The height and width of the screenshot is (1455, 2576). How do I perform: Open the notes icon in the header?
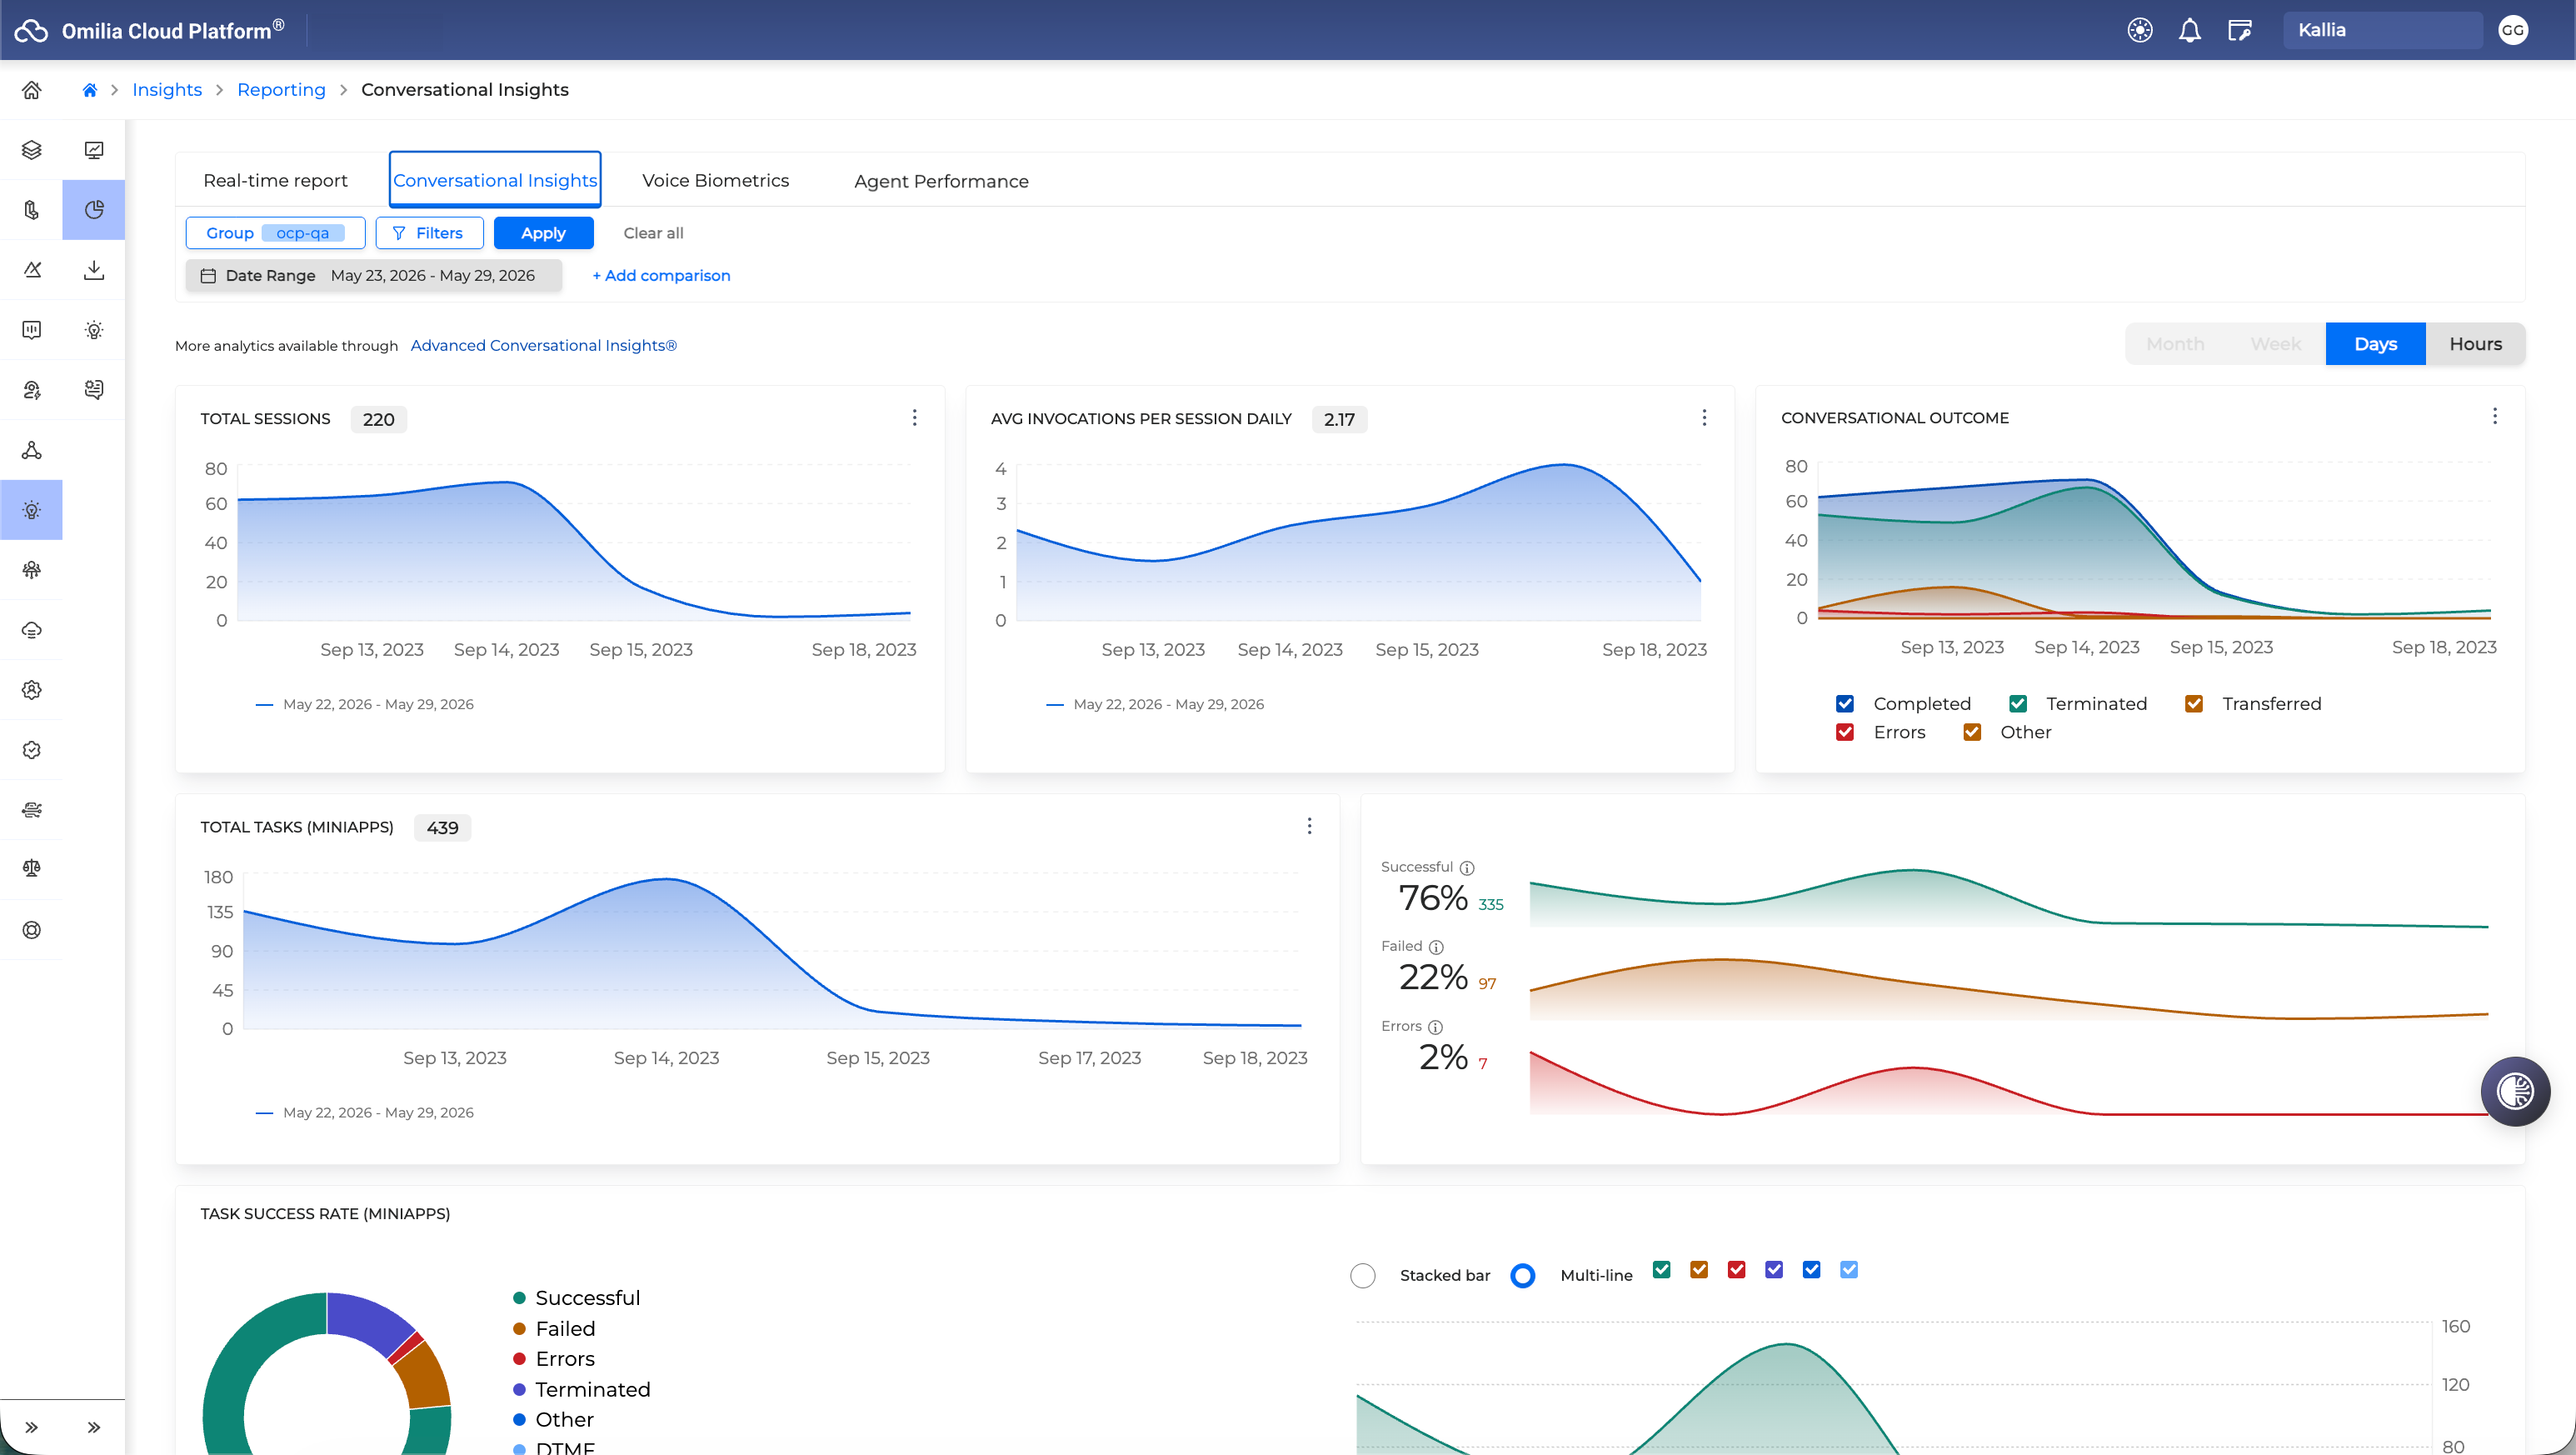click(2240, 30)
